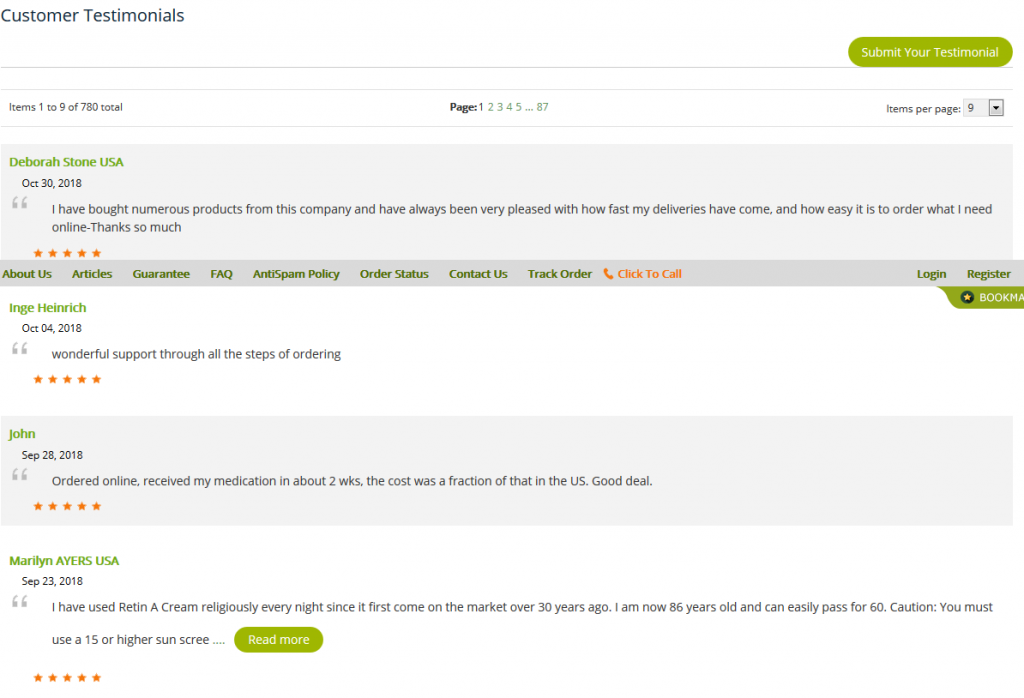Screen dimensions: 1024x698
Task: Click the Submit Your Testimonial button
Action: pos(930,52)
